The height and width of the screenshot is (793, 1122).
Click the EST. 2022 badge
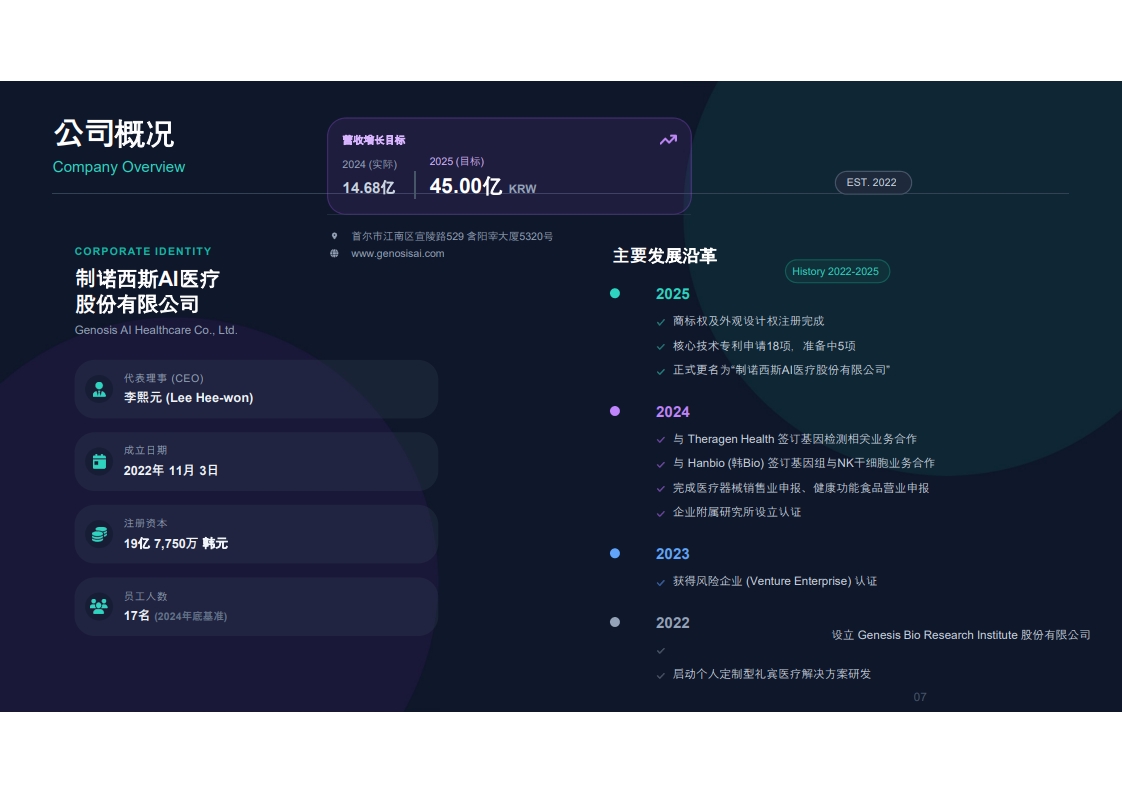pyautogui.click(x=872, y=183)
